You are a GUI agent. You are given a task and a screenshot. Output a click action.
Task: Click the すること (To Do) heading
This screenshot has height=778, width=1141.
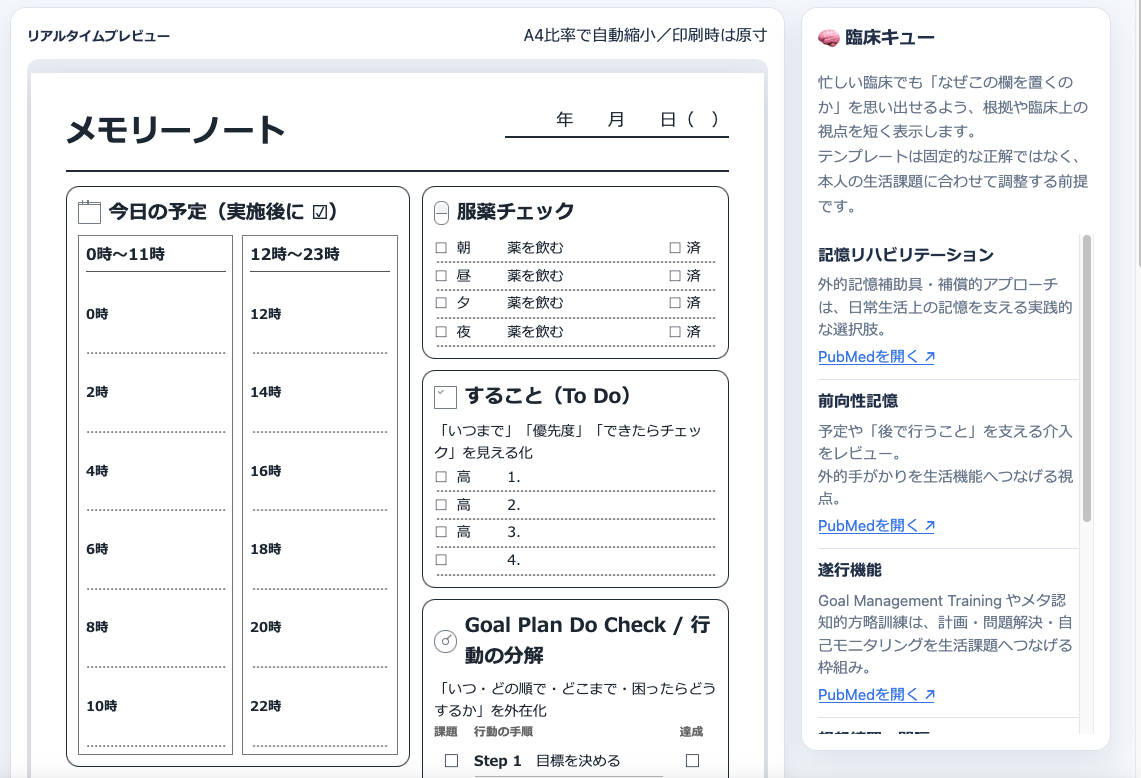click(547, 396)
